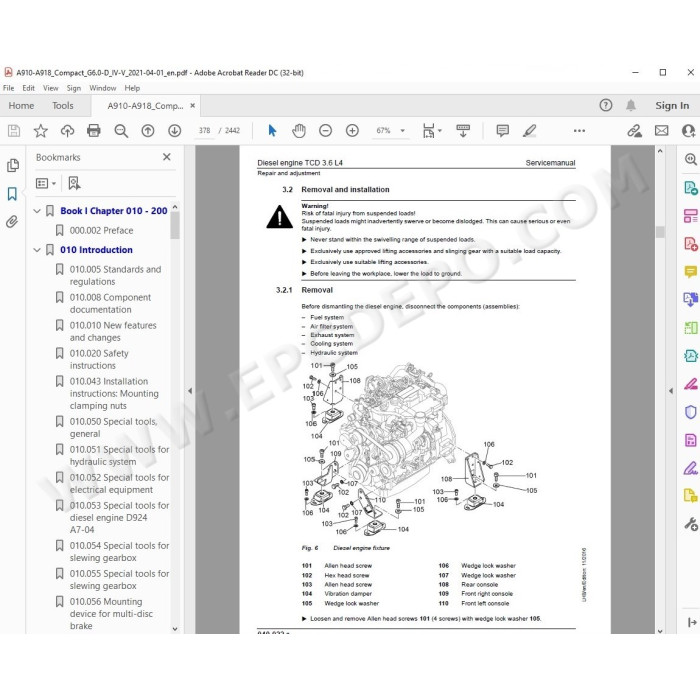Zoom out with minus button
Viewport: 700px width, 700px height.
click(x=325, y=131)
